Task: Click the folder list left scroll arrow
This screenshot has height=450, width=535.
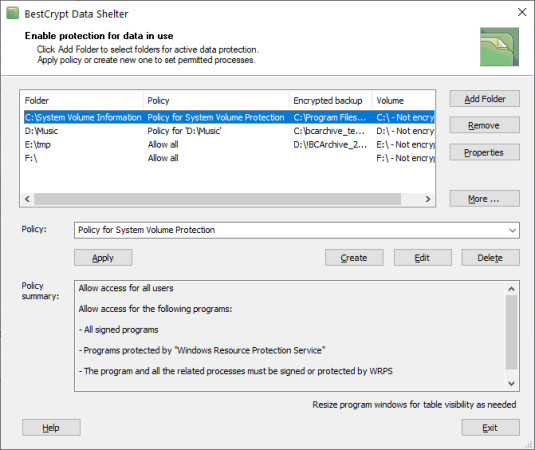Action: pos(28,199)
